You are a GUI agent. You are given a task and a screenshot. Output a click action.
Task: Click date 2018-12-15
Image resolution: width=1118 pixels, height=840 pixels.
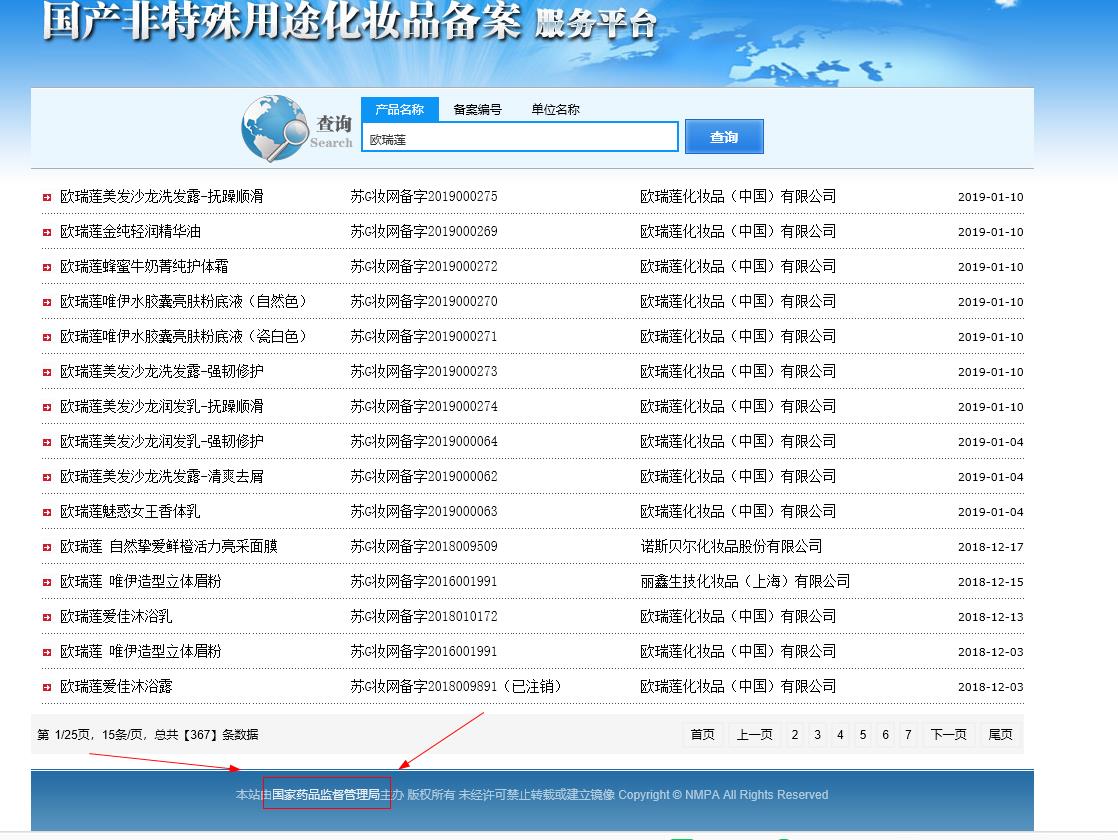click(990, 582)
